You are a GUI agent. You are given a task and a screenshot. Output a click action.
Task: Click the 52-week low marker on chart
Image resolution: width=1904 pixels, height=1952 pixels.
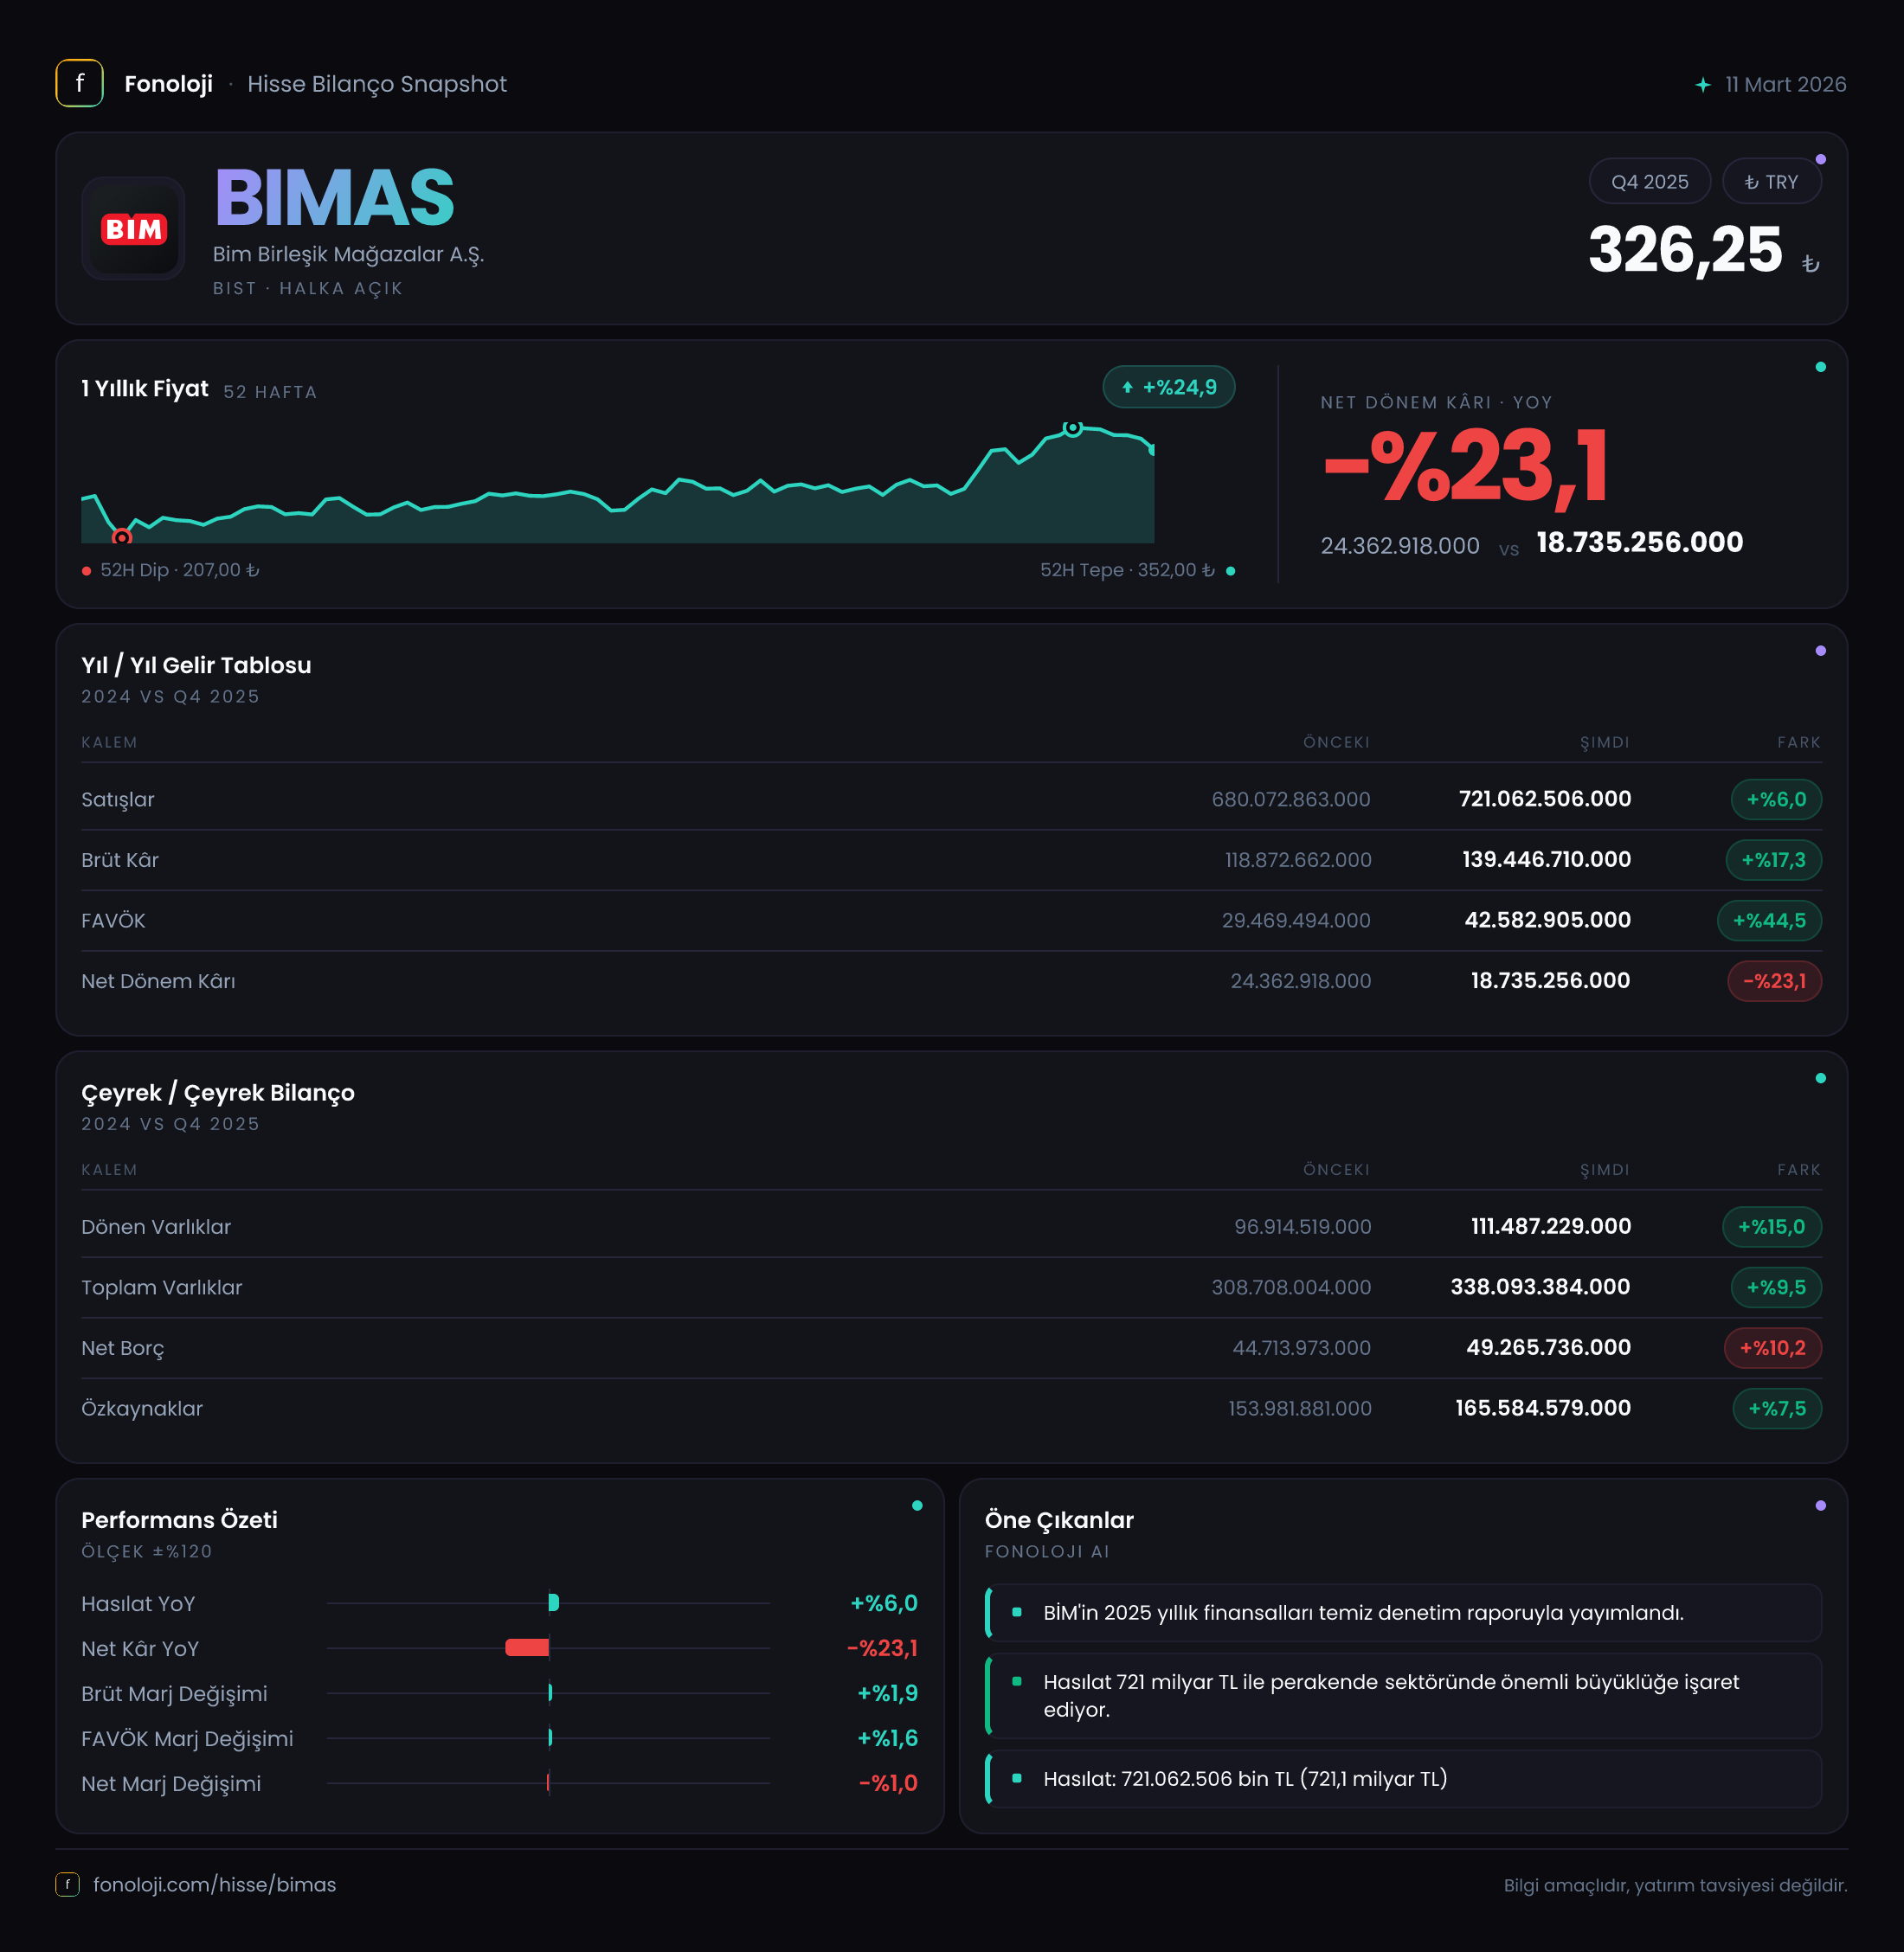(x=121, y=537)
